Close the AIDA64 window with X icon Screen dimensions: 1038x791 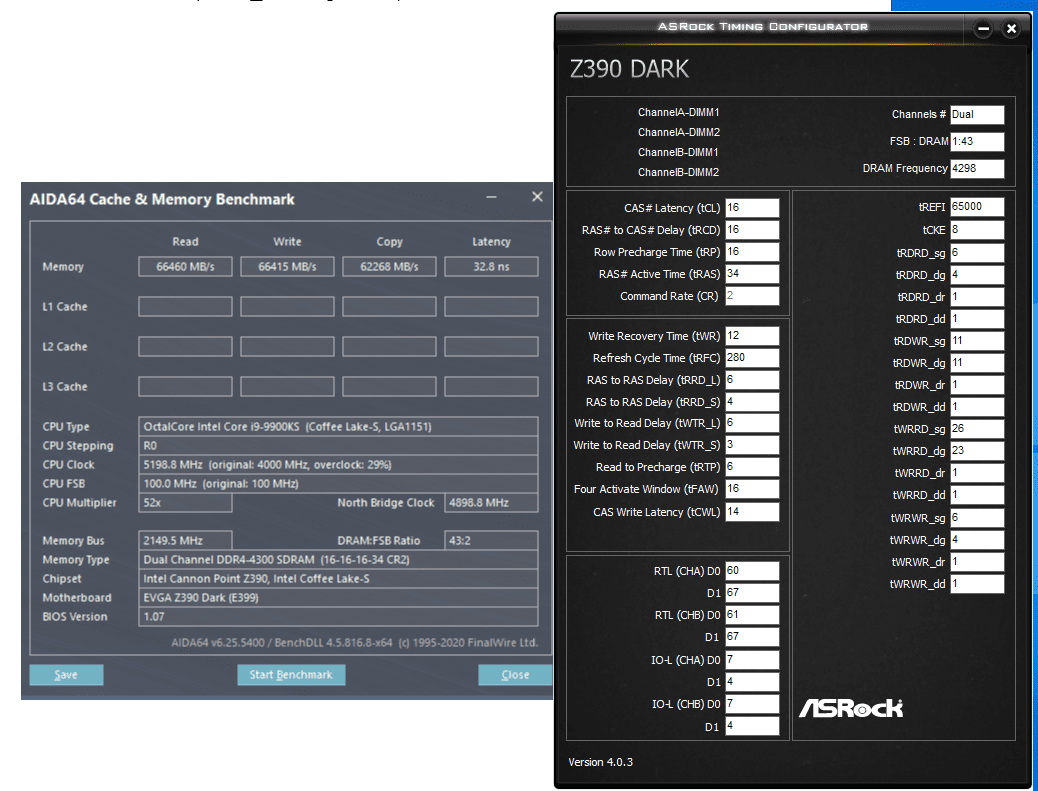tap(537, 197)
